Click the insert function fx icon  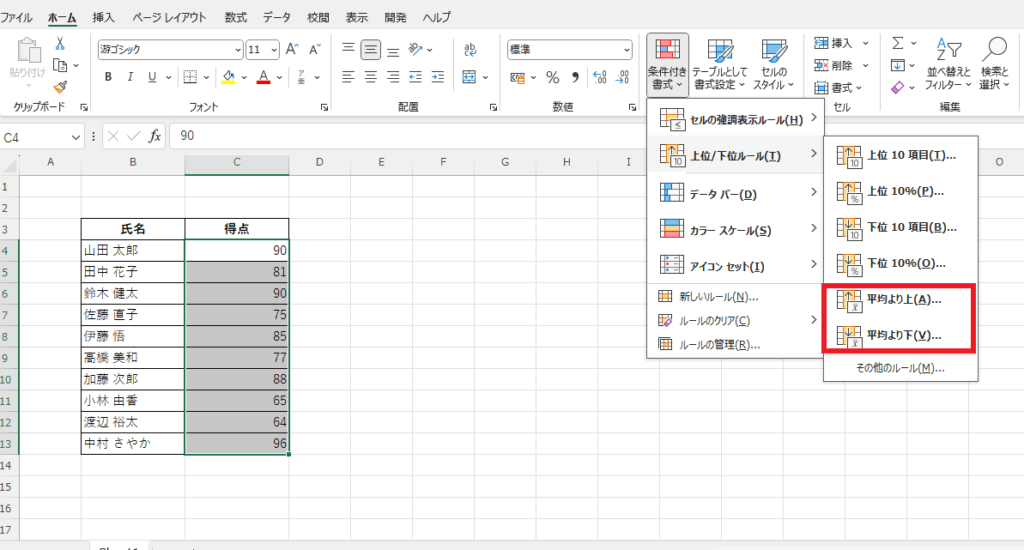[x=155, y=136]
